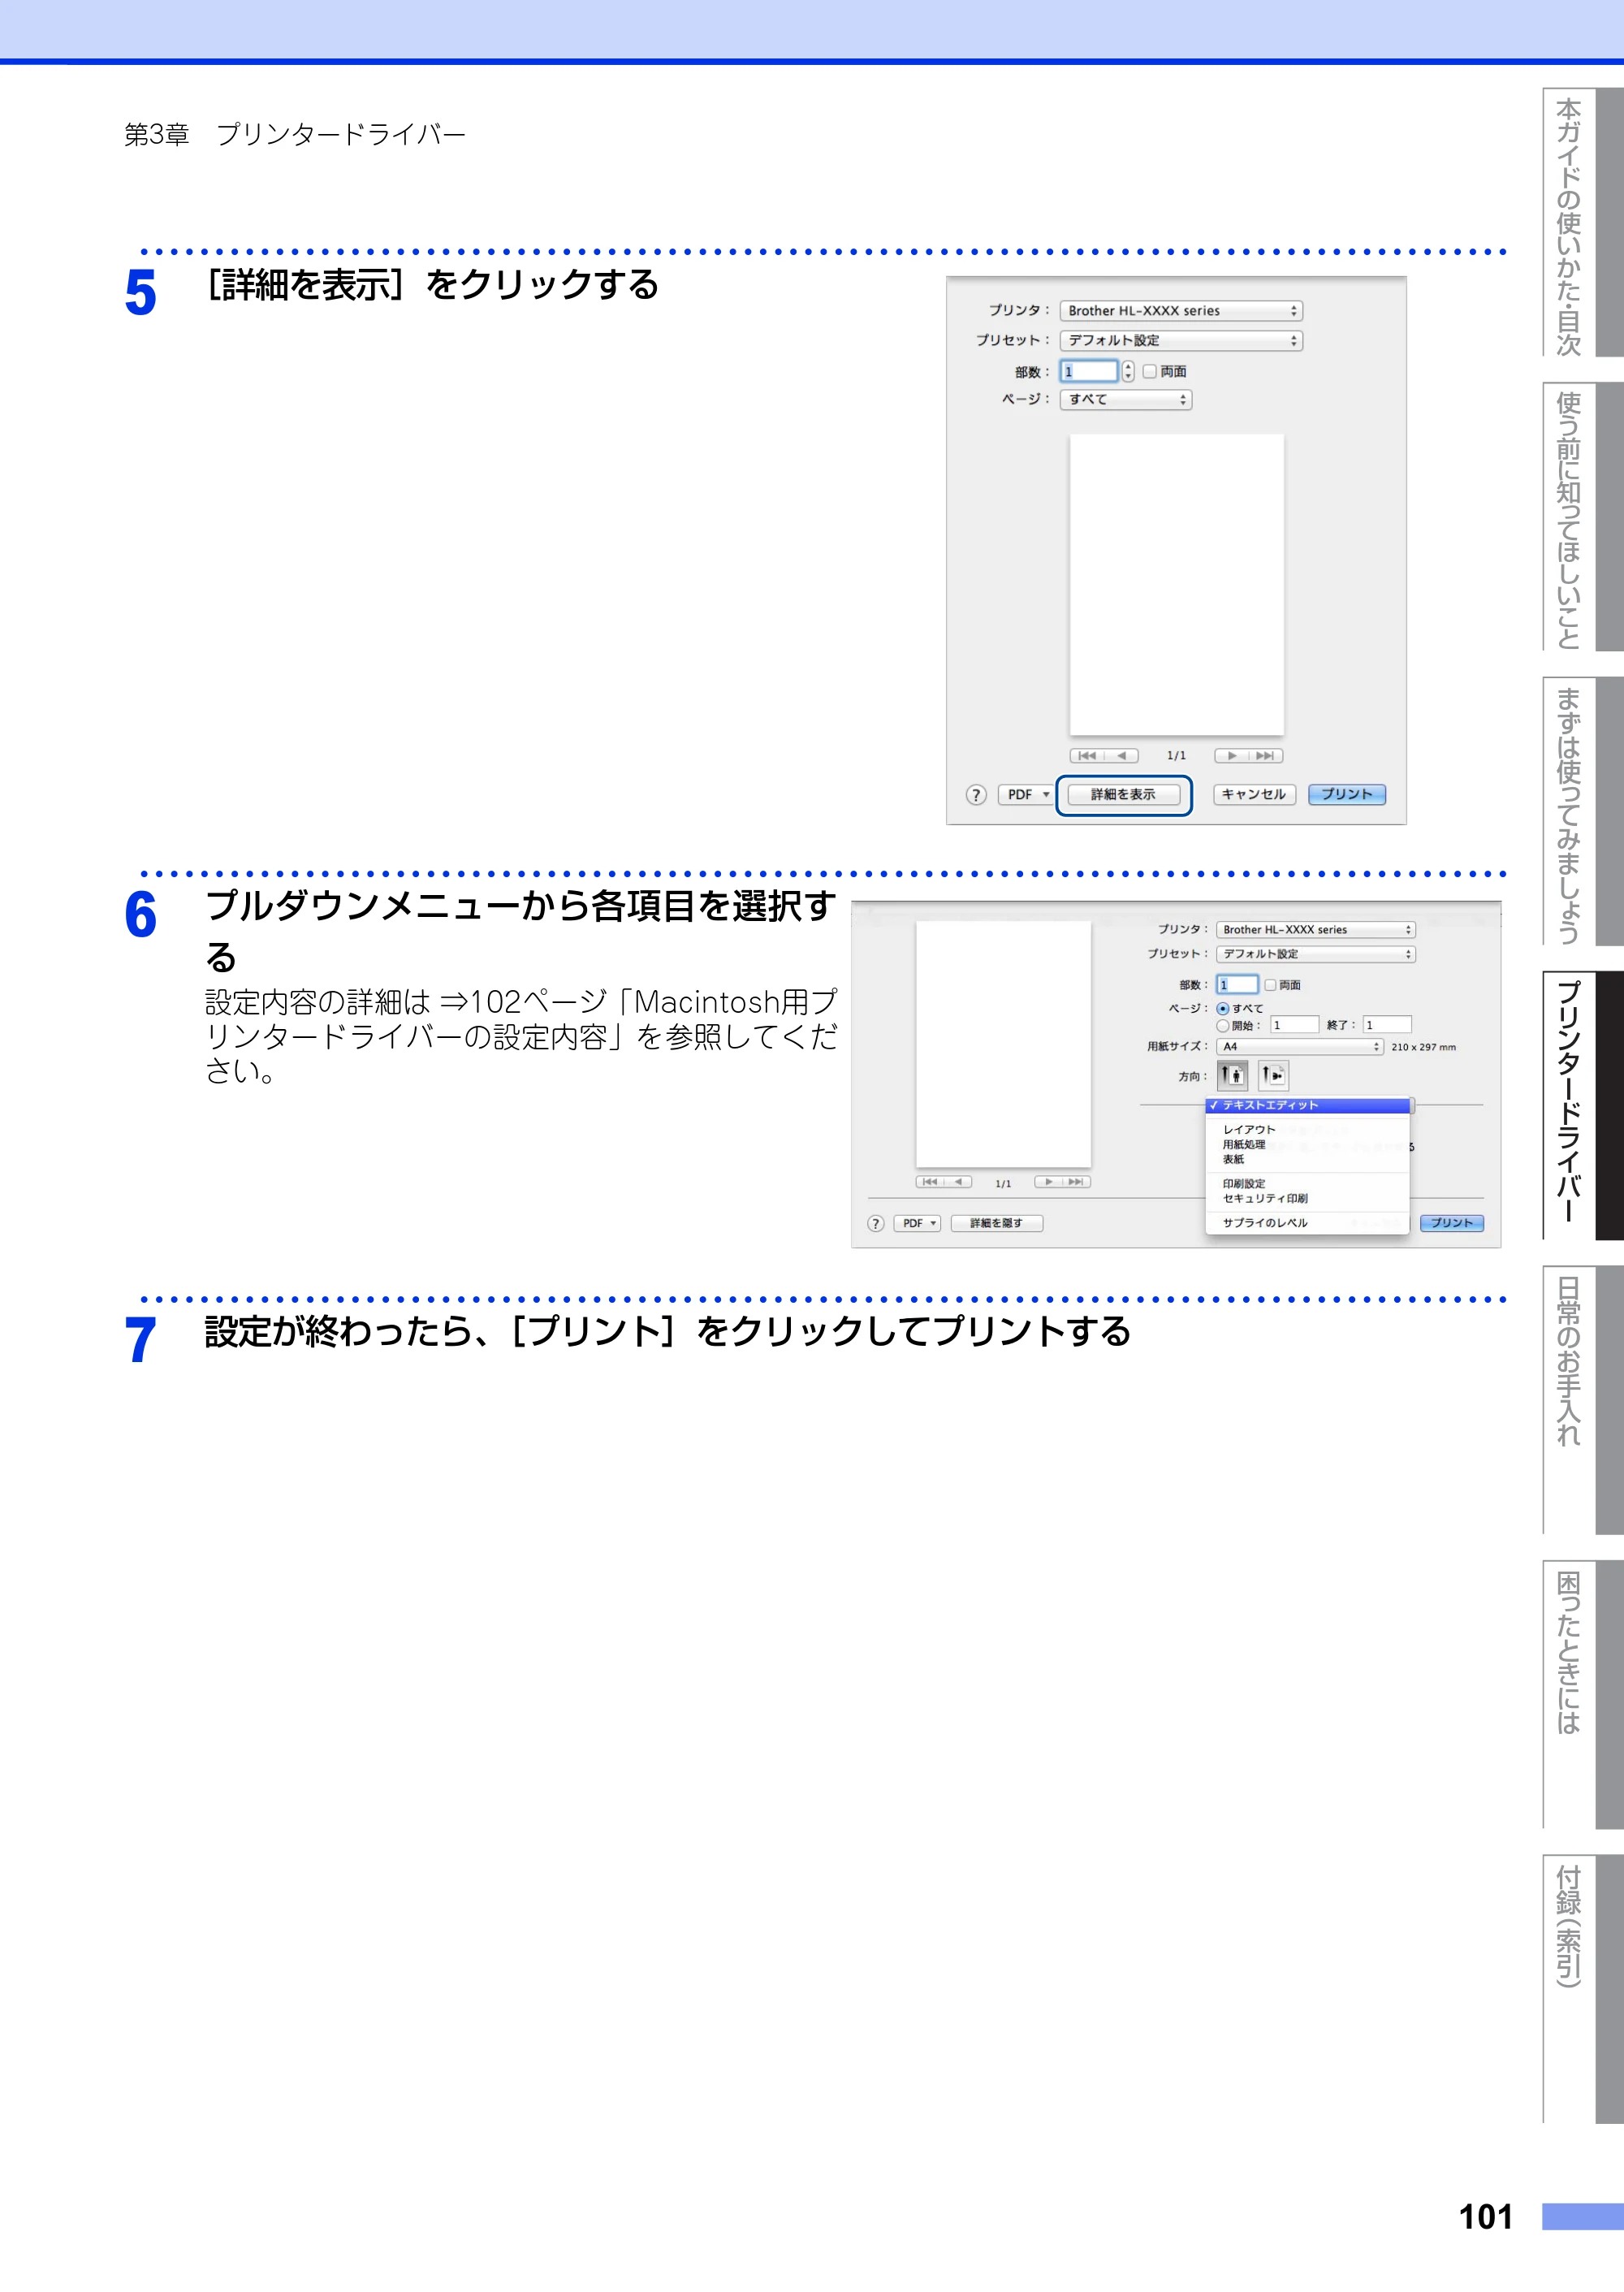Open PDF dropdown in step 6 dialog
This screenshot has height=2292, width=1624.
click(917, 1223)
